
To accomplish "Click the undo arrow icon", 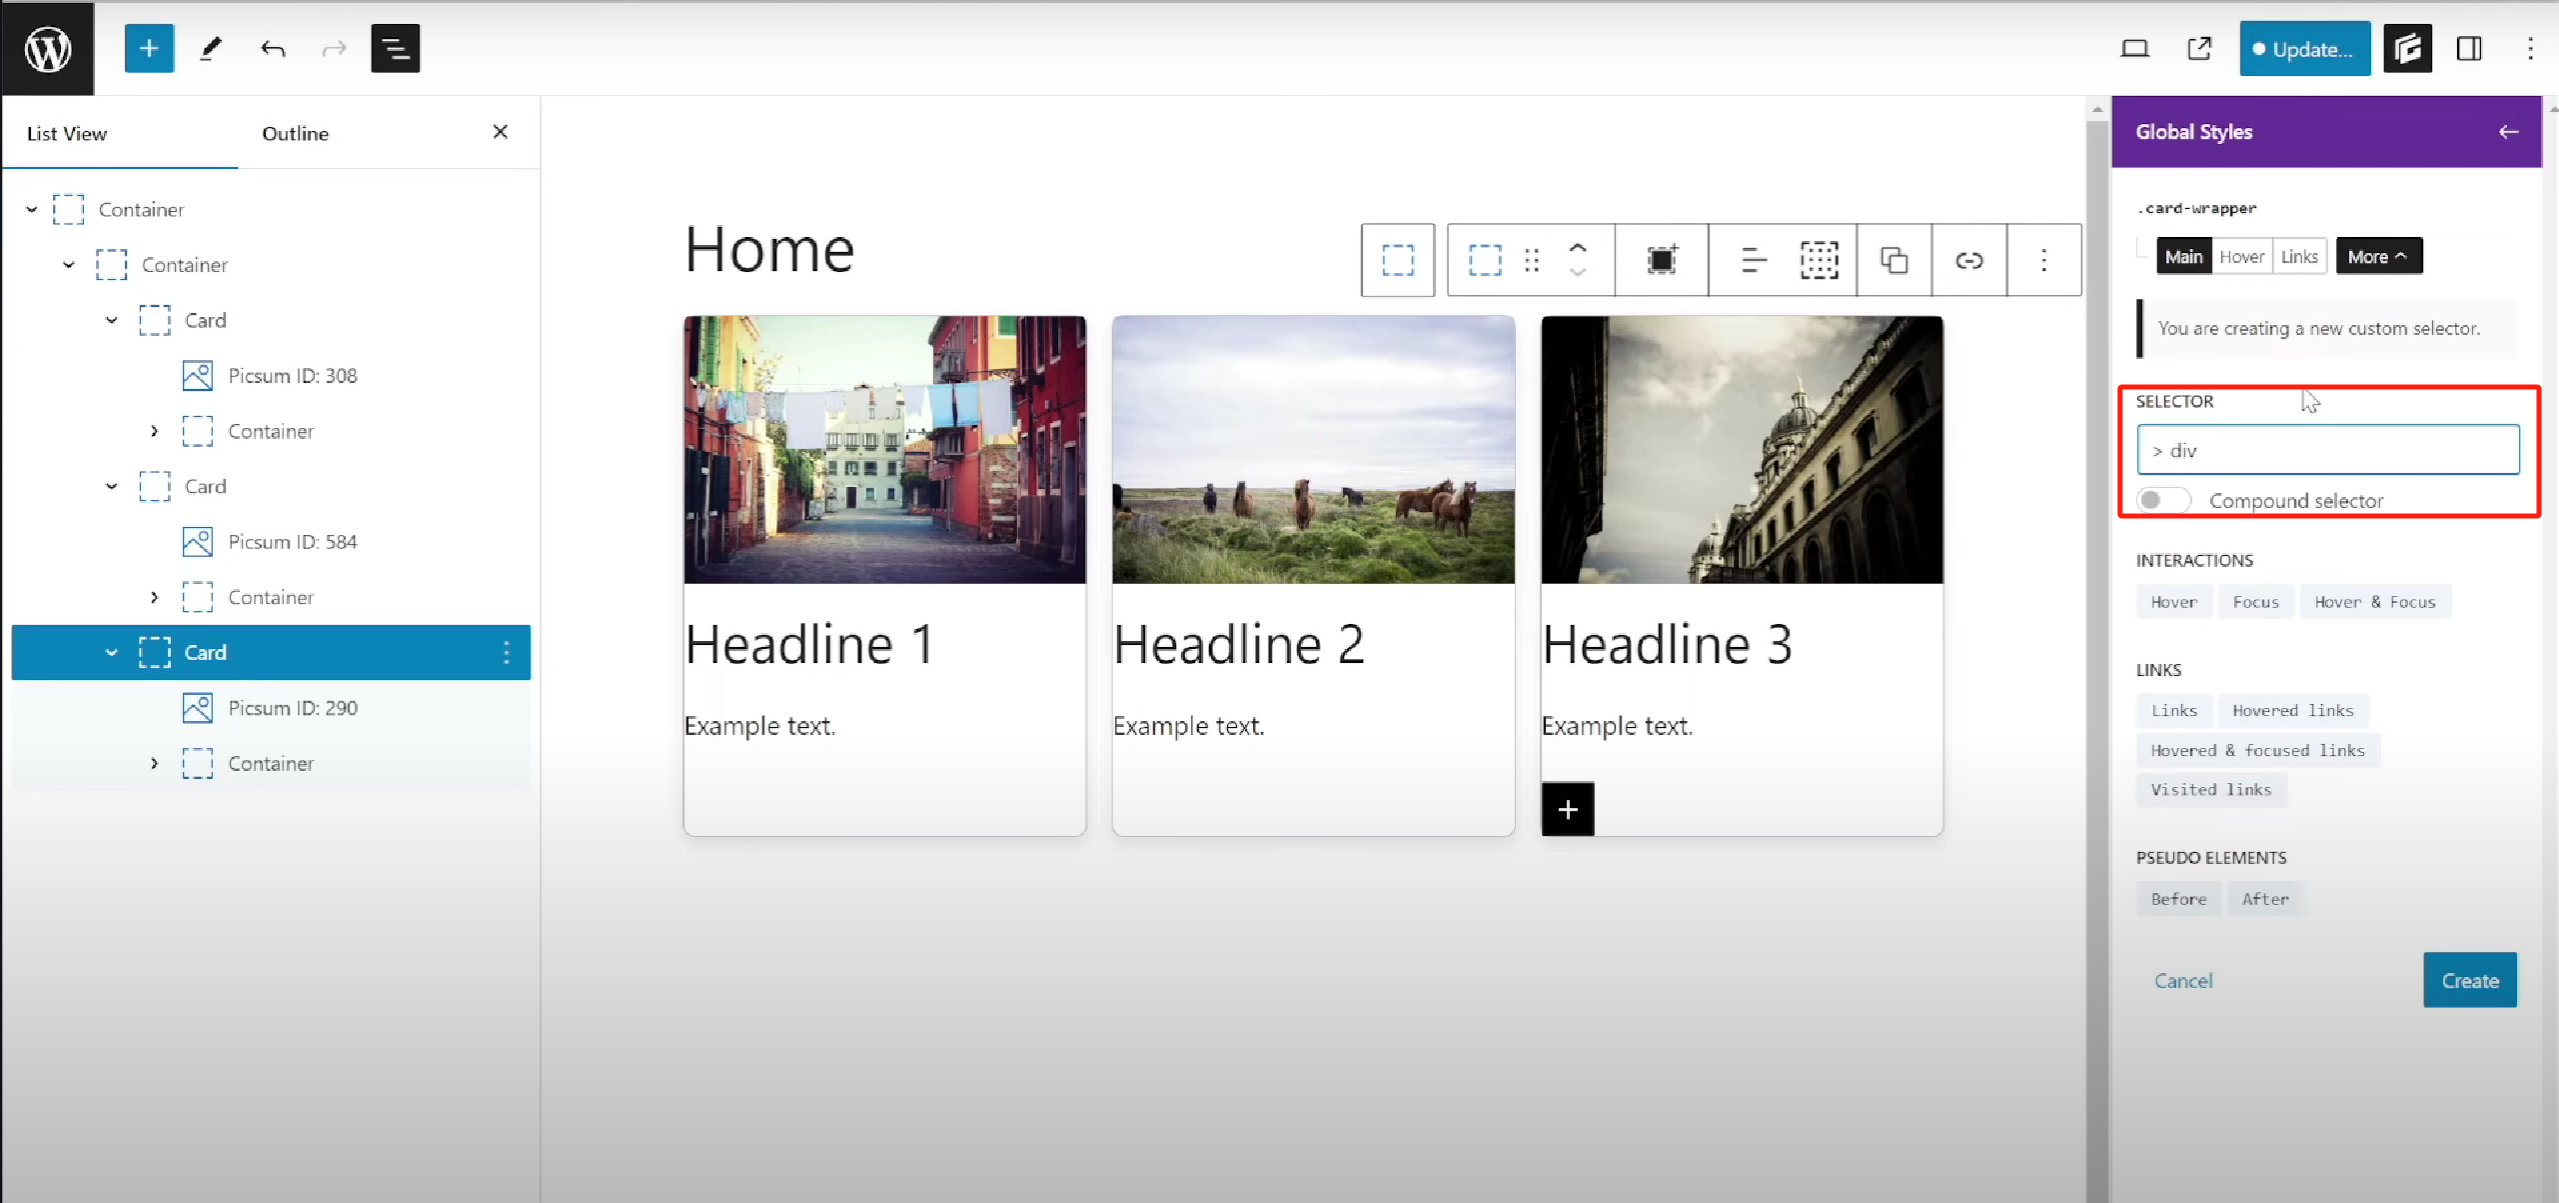I will click(272, 48).
